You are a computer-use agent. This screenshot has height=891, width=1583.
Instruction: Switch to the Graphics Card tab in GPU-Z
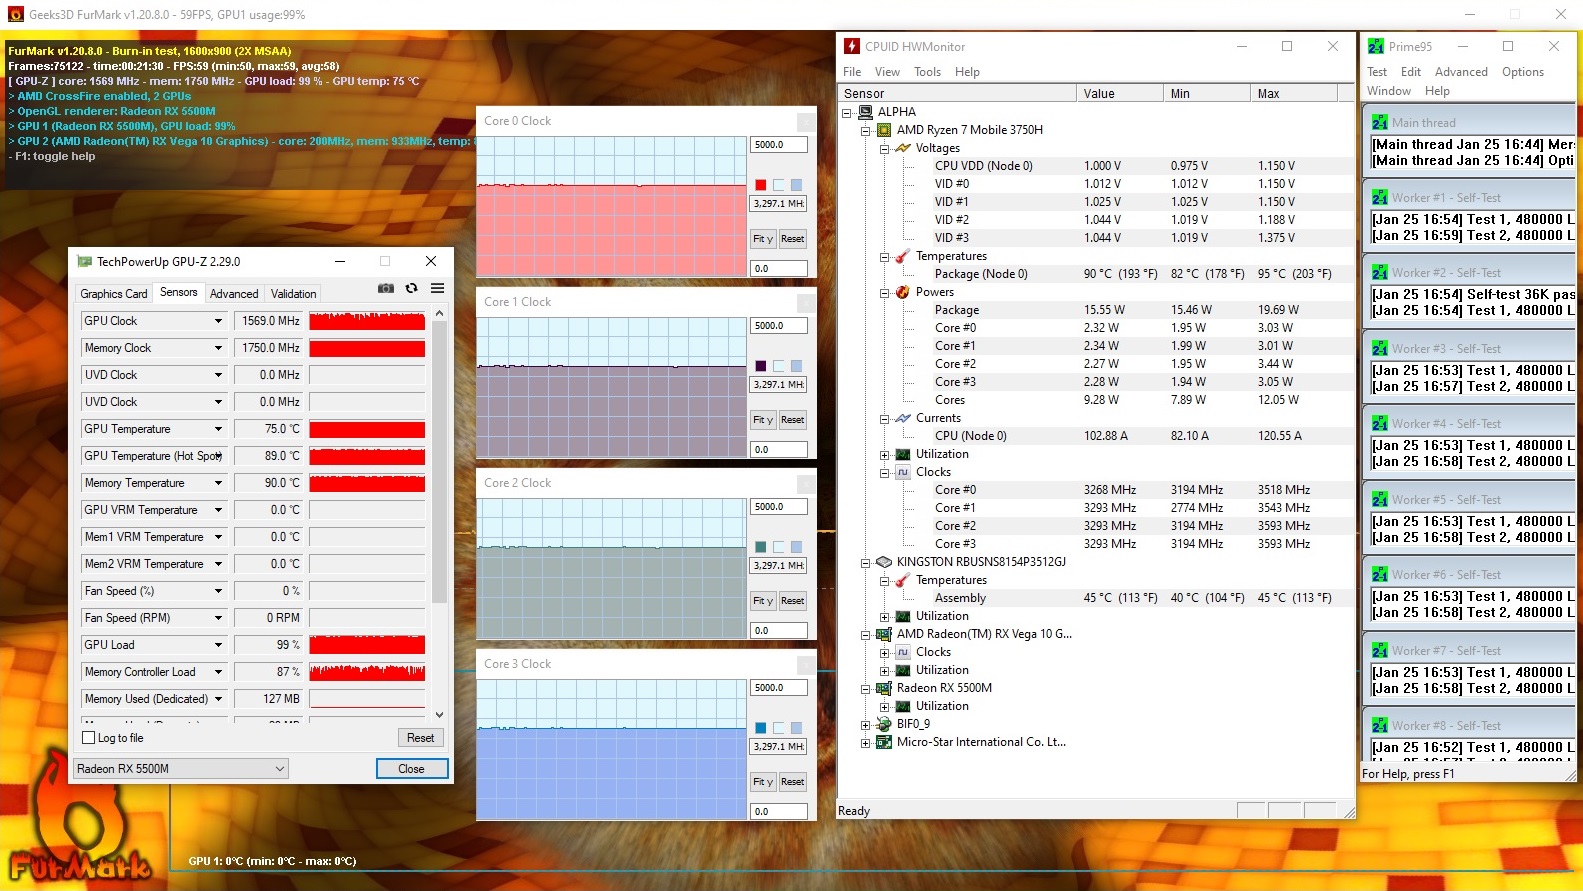pos(114,293)
